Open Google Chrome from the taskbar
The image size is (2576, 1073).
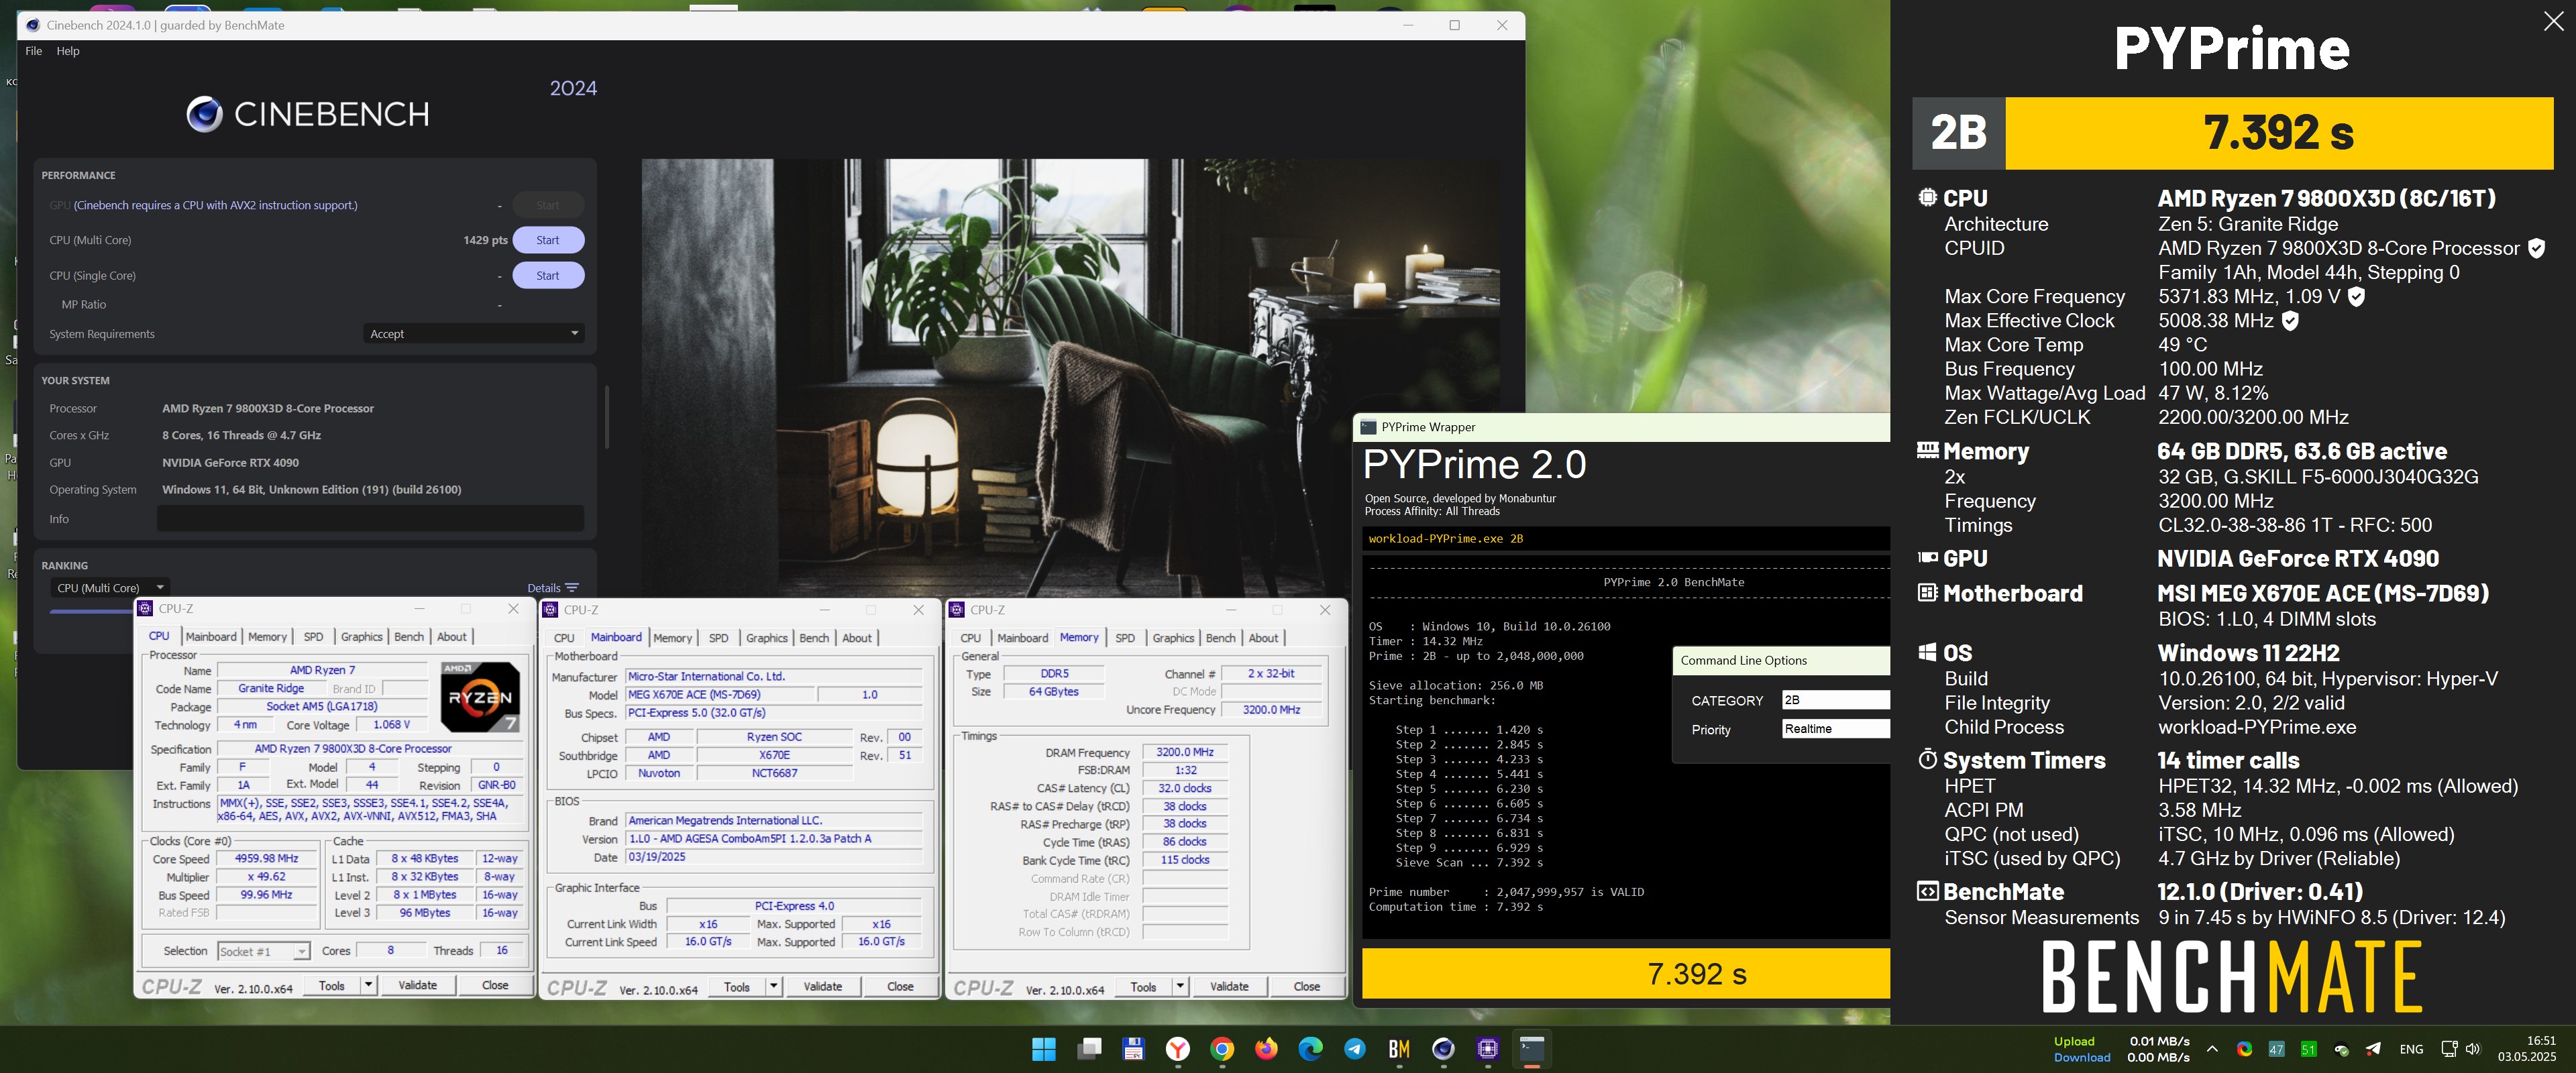[x=1221, y=1049]
